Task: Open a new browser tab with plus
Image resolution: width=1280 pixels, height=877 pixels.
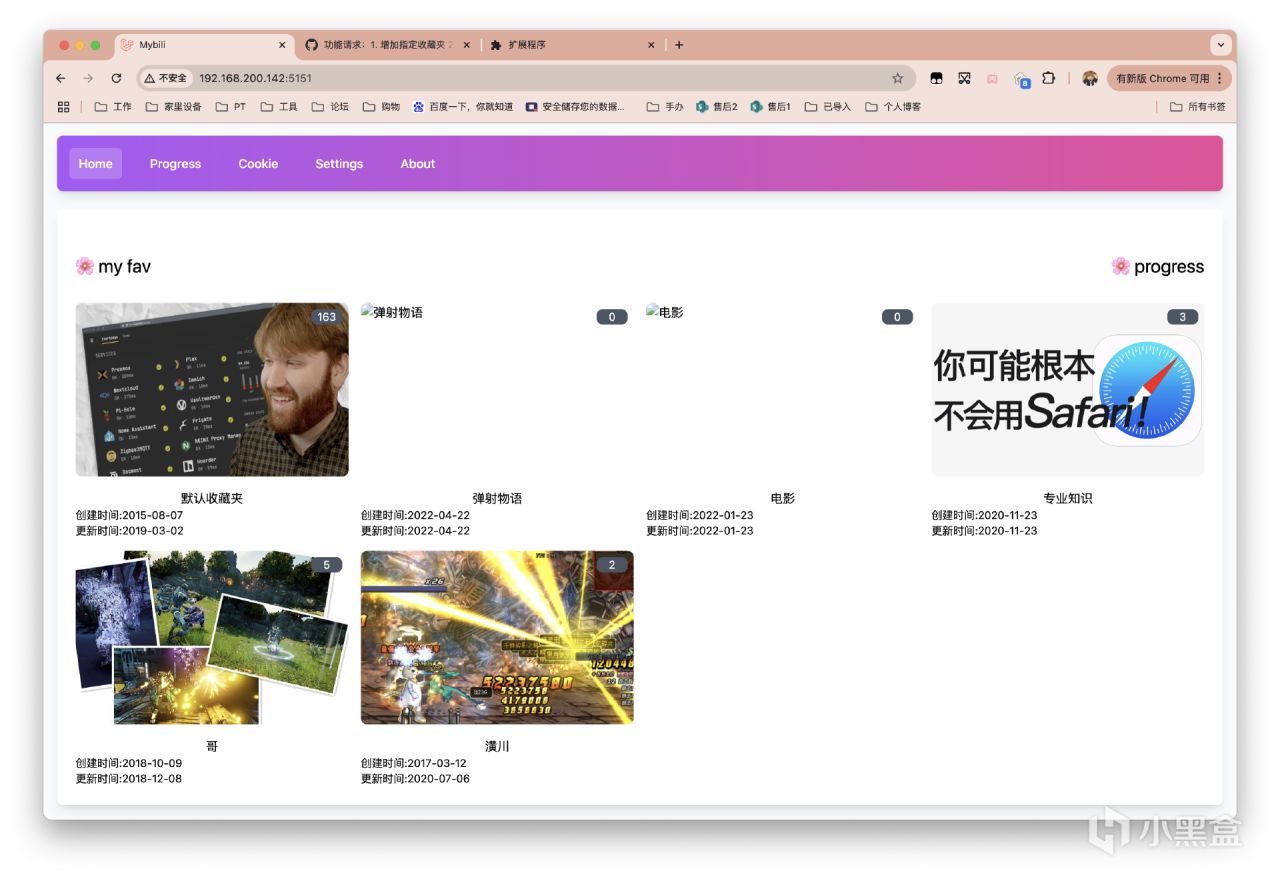Action: coord(679,45)
